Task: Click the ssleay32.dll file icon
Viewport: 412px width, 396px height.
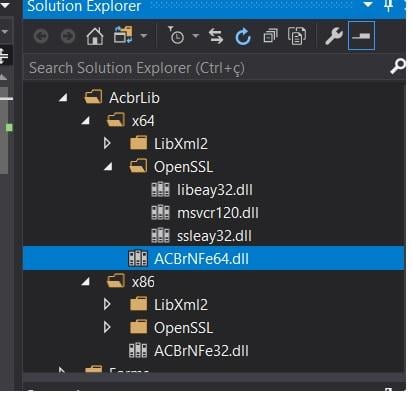Action: (160, 235)
